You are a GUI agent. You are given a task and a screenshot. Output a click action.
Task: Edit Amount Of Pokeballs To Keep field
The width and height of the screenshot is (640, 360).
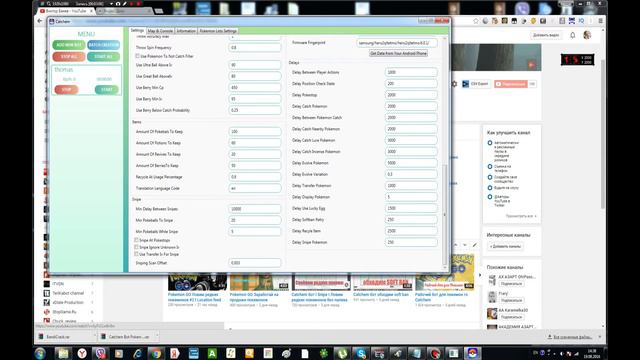(255, 132)
